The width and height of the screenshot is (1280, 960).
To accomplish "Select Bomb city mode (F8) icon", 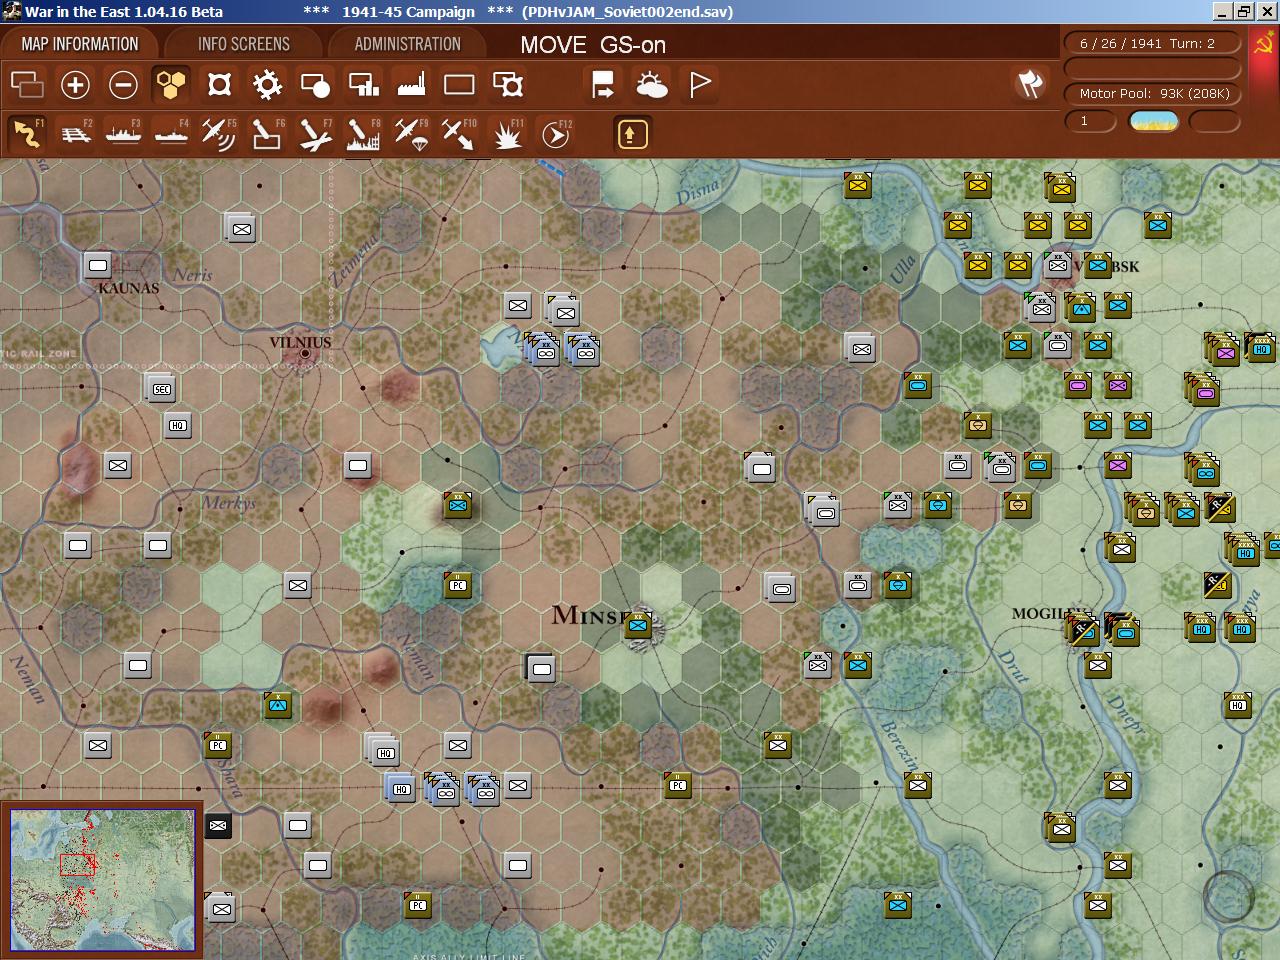I will click(363, 134).
